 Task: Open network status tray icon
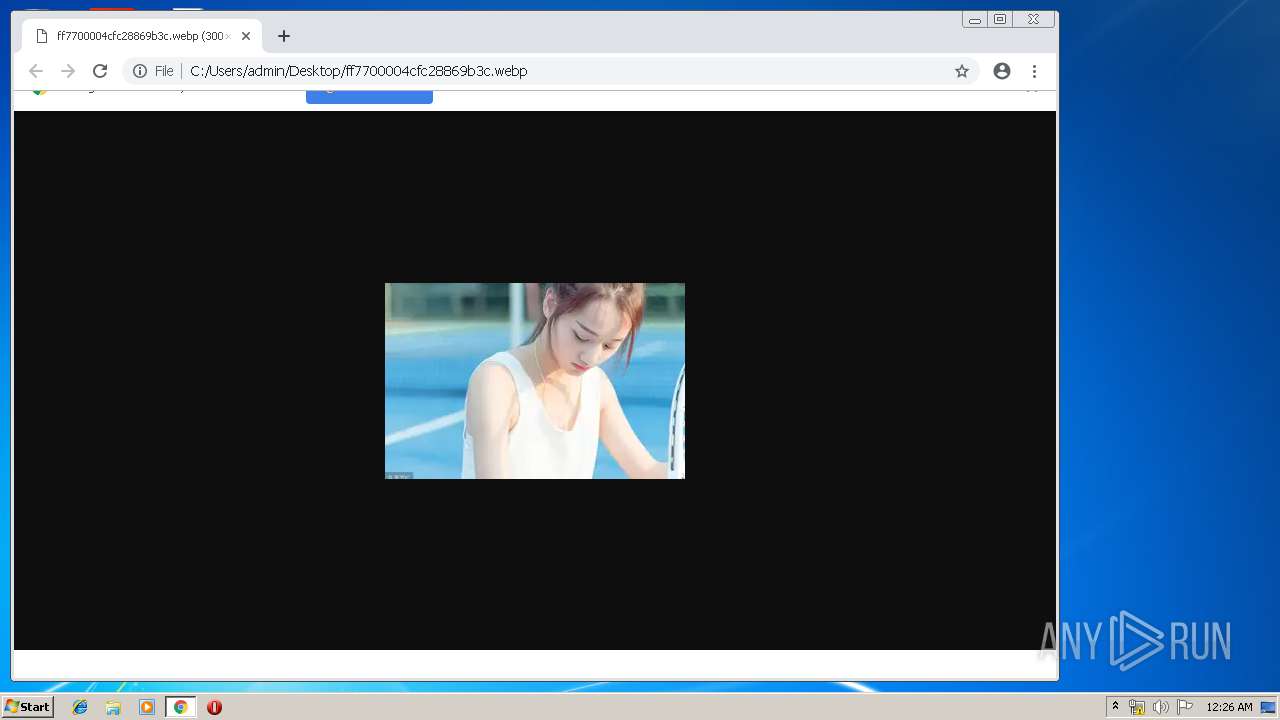point(1137,707)
